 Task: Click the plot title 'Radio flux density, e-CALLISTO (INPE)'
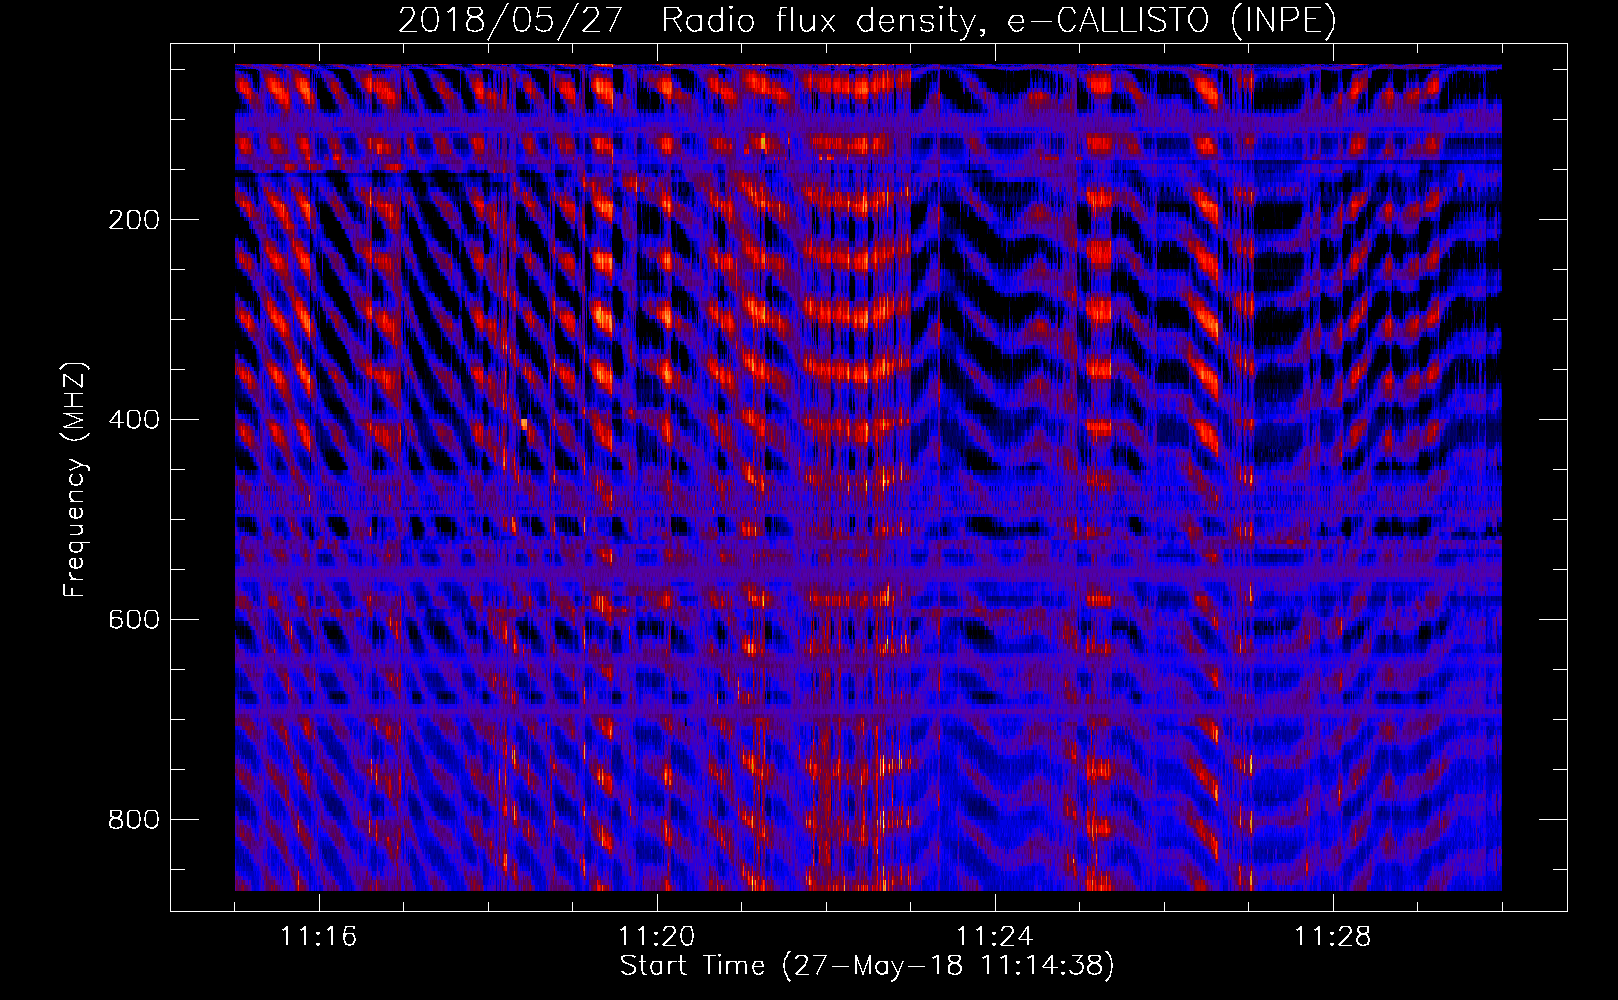pyautogui.click(x=999, y=20)
